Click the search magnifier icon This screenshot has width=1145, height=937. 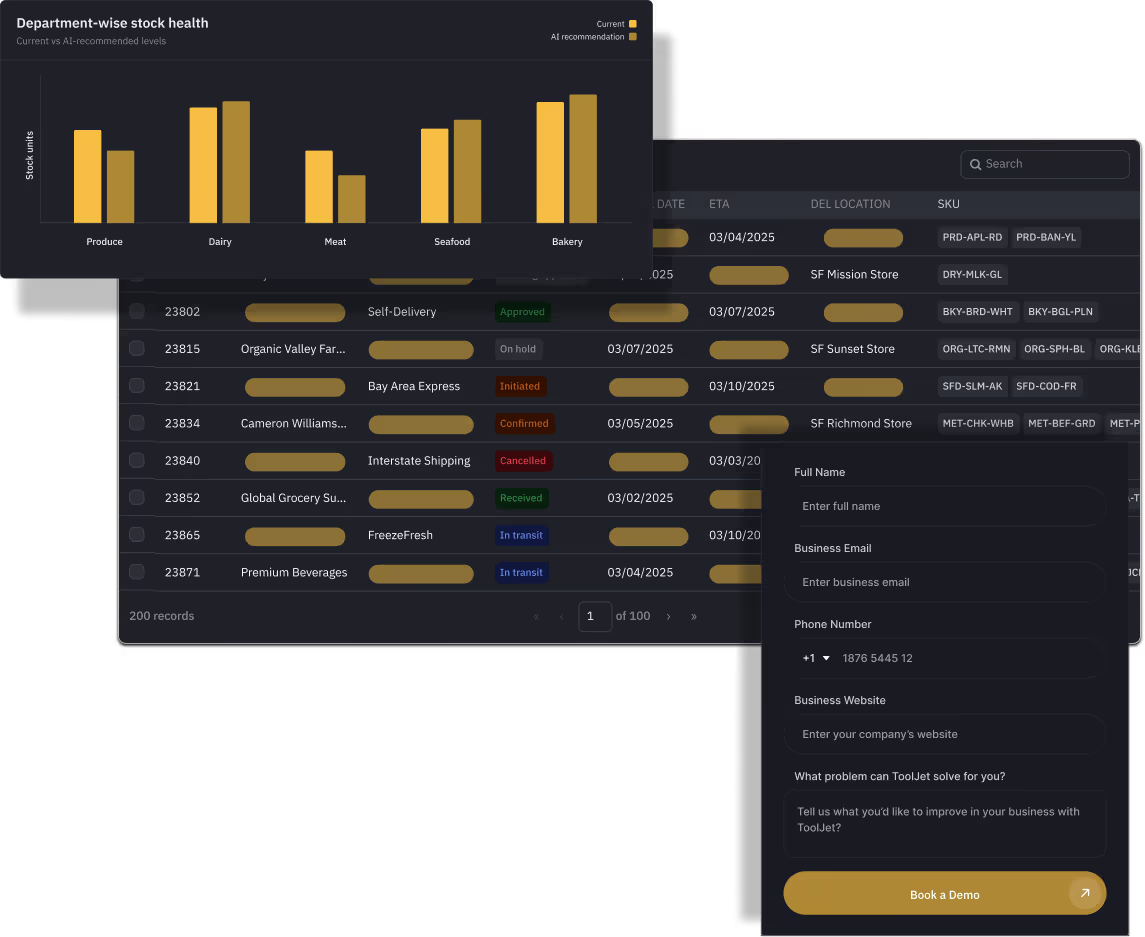(975, 164)
